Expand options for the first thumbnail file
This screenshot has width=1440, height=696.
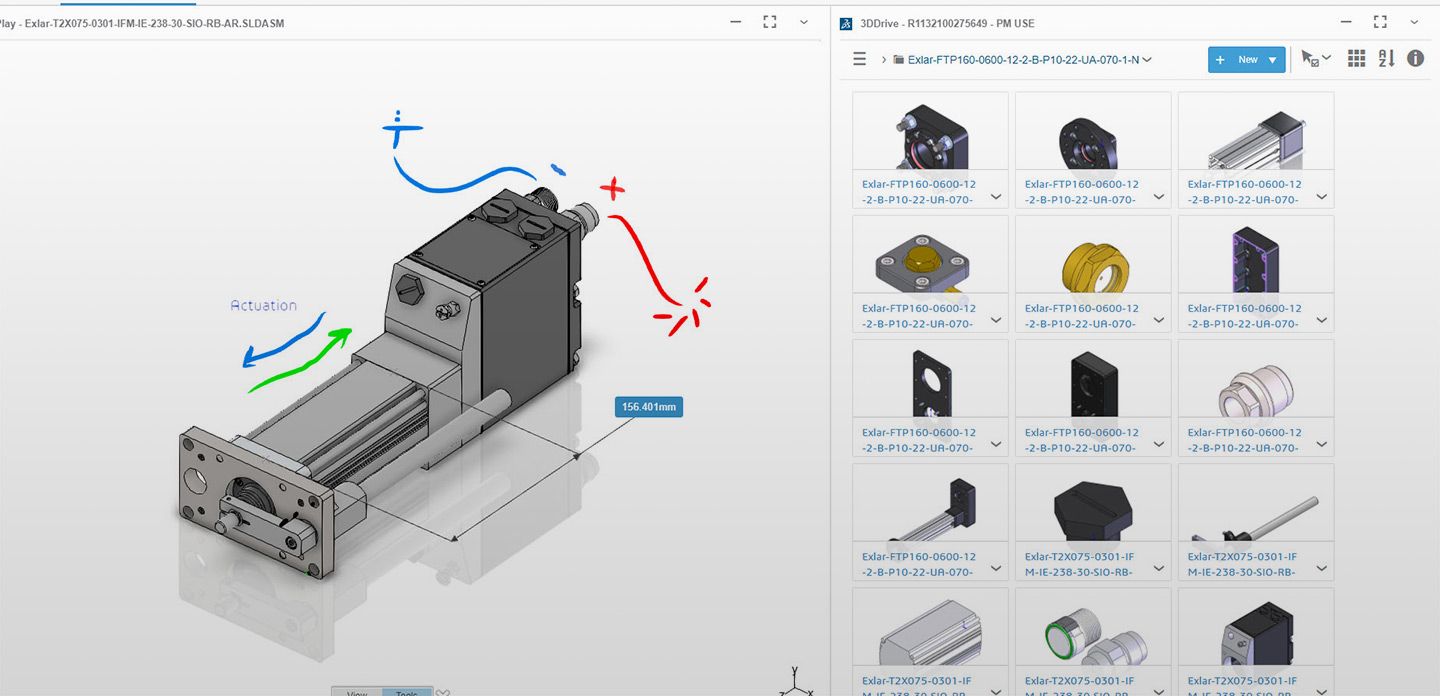tap(996, 197)
